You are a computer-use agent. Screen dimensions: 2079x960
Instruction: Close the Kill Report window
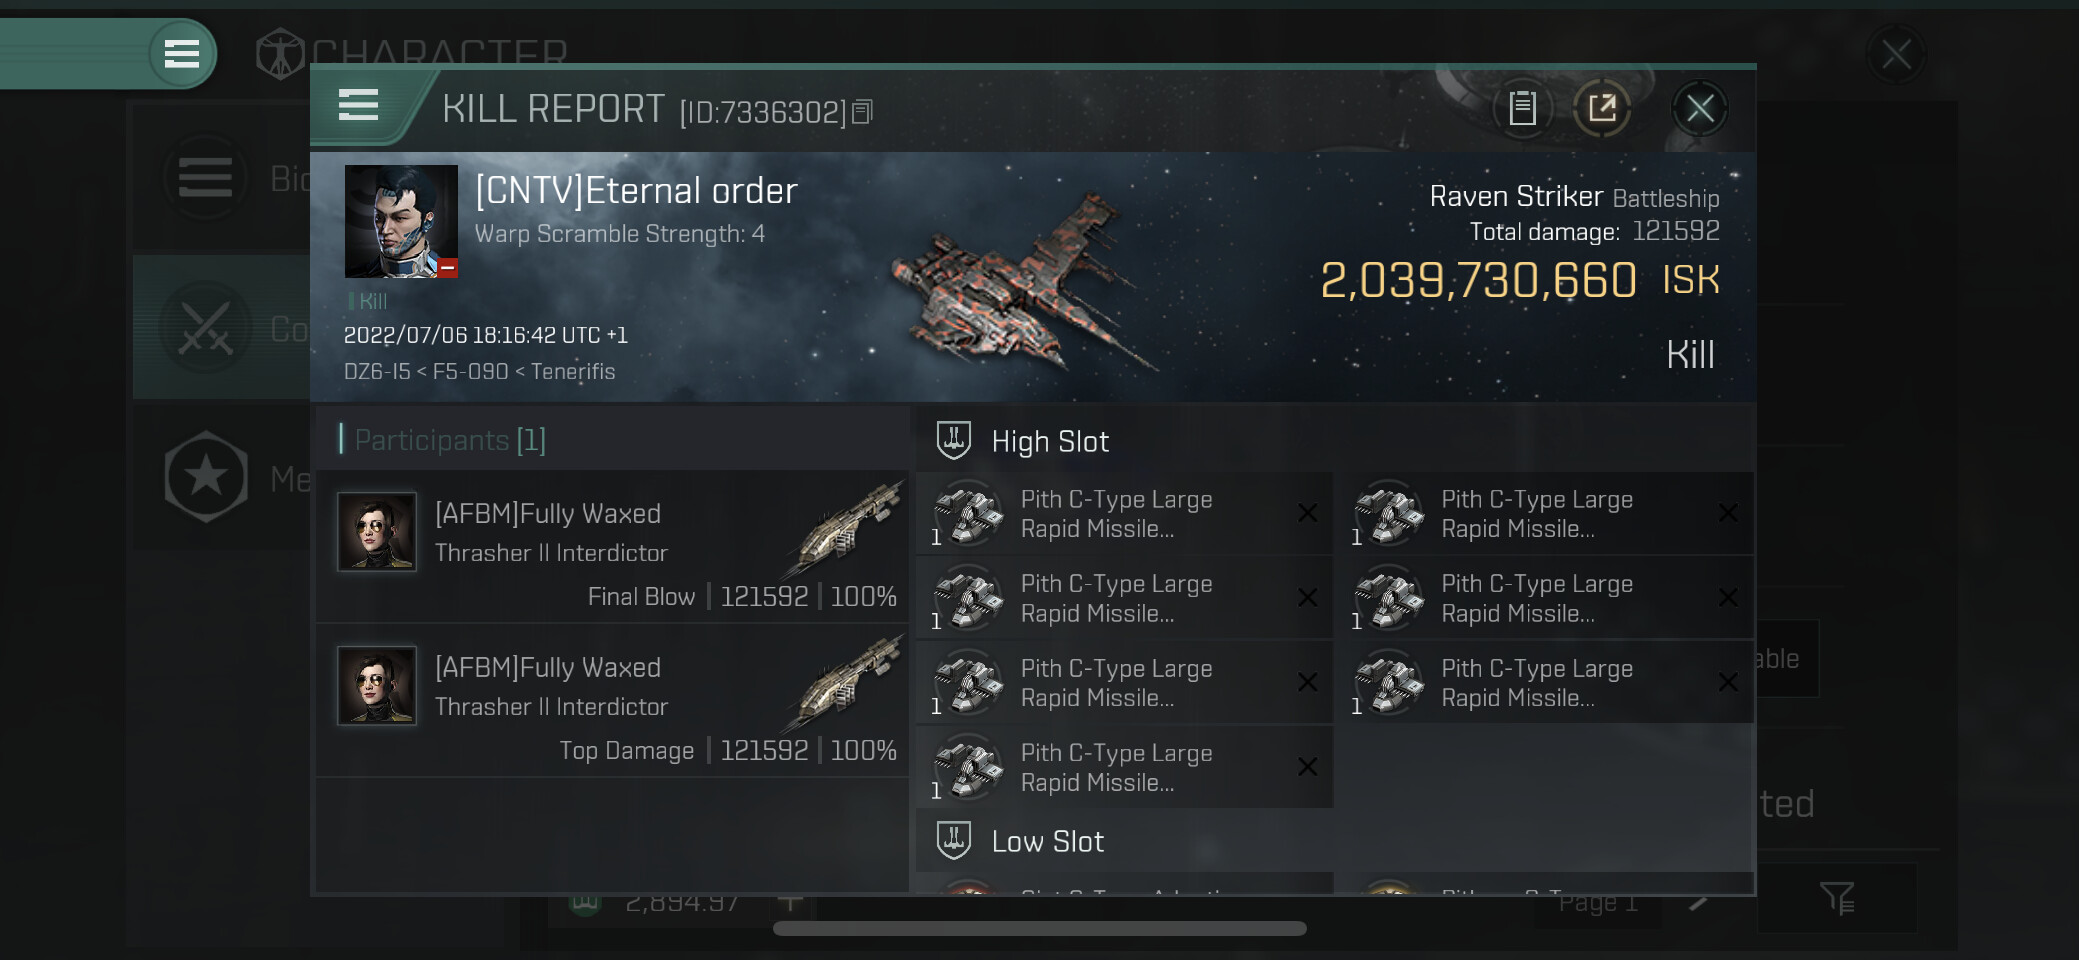coord(1699,108)
